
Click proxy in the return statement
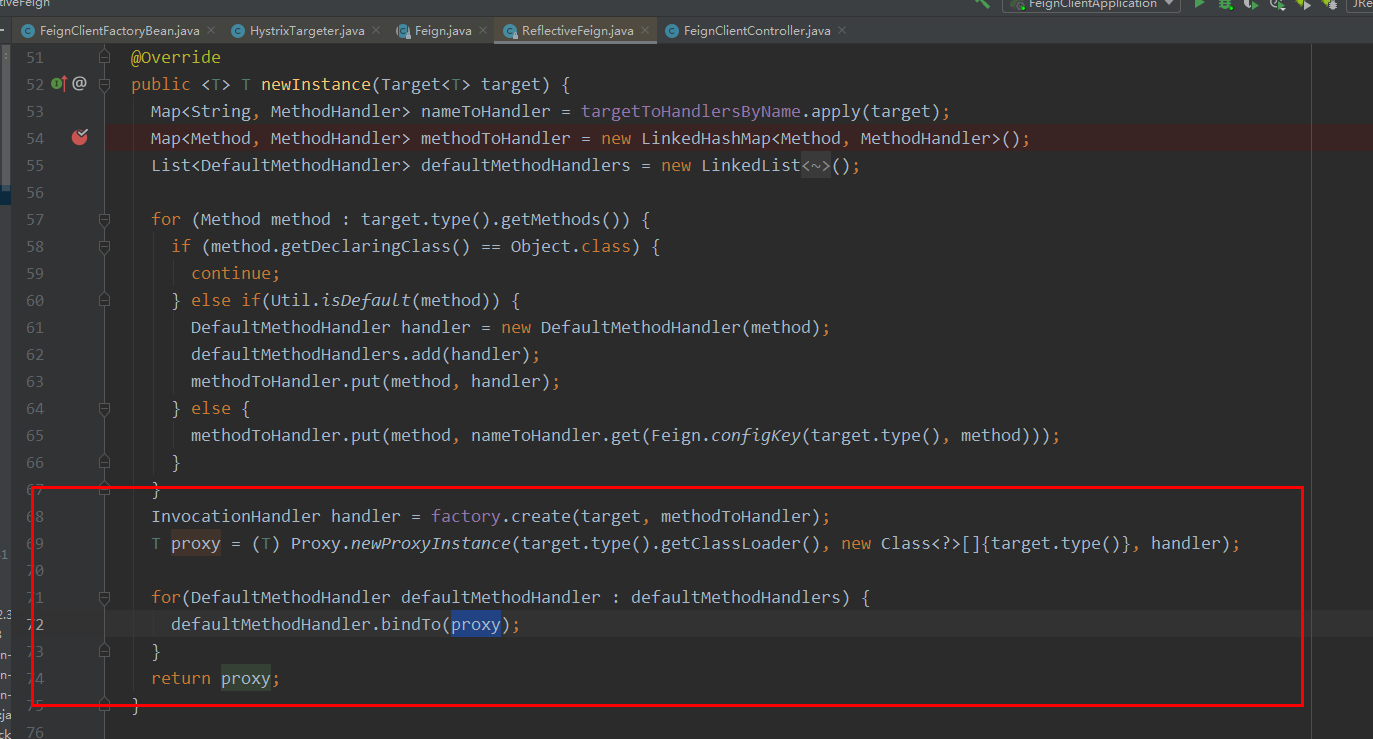point(246,678)
